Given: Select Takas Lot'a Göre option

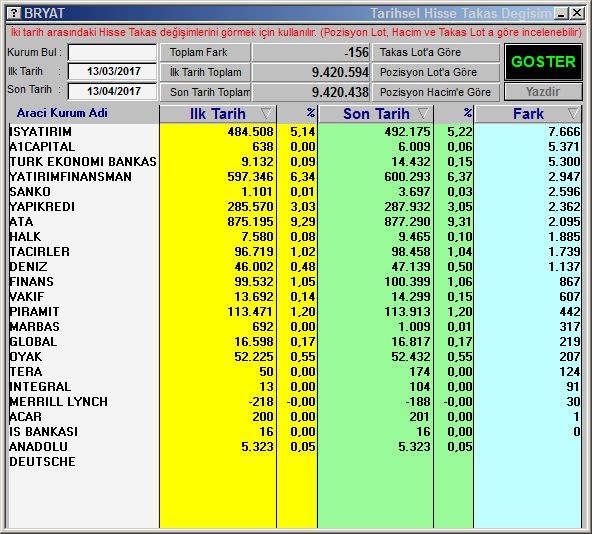Looking at the screenshot, I should click(x=436, y=52).
